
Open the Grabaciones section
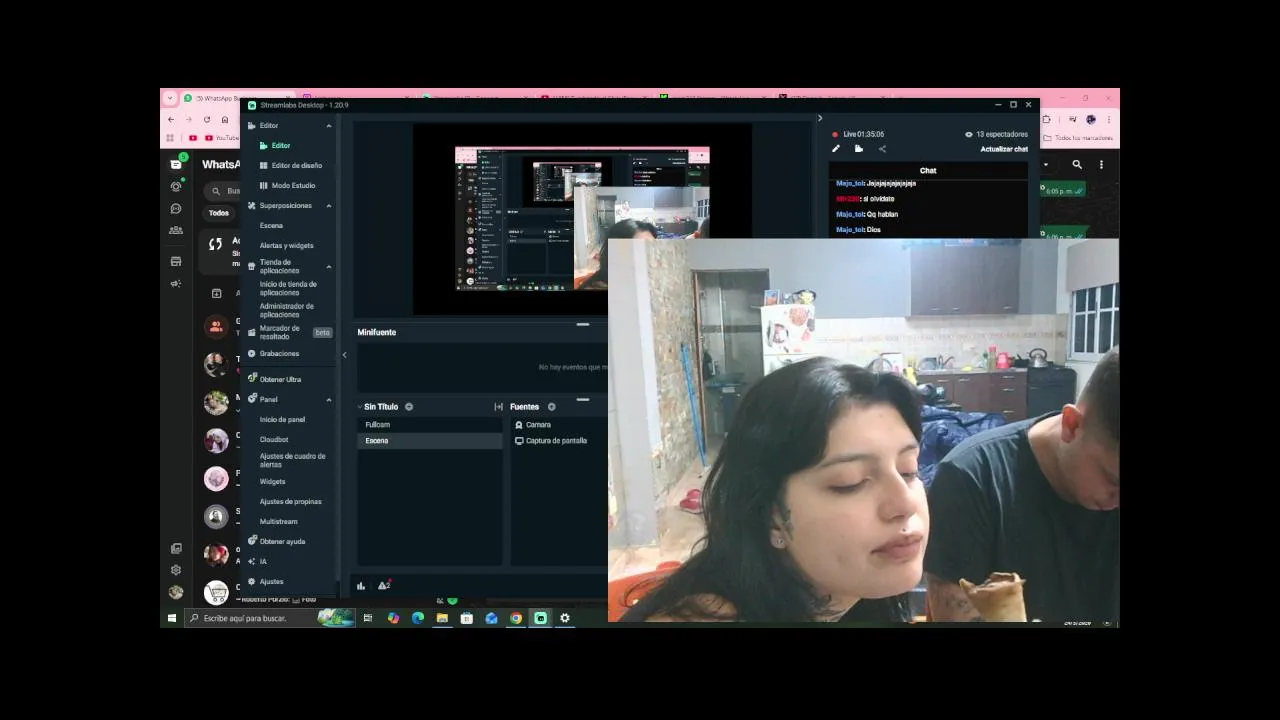[273, 353]
